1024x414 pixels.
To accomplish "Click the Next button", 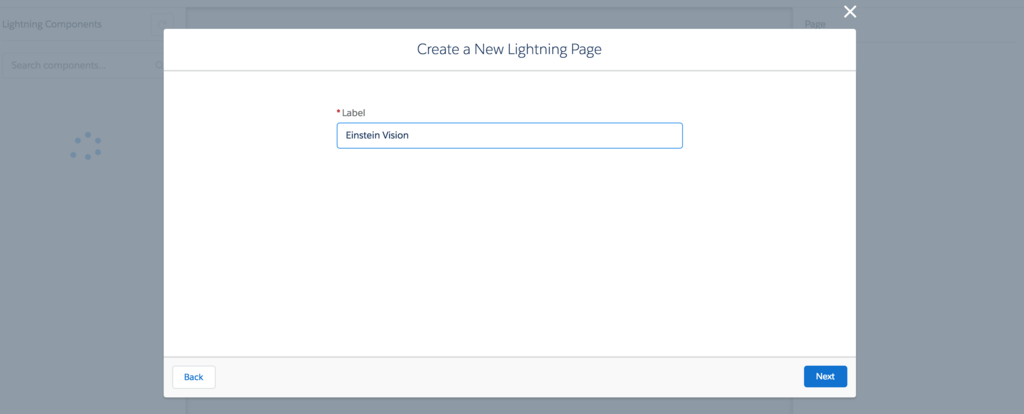I will (825, 377).
